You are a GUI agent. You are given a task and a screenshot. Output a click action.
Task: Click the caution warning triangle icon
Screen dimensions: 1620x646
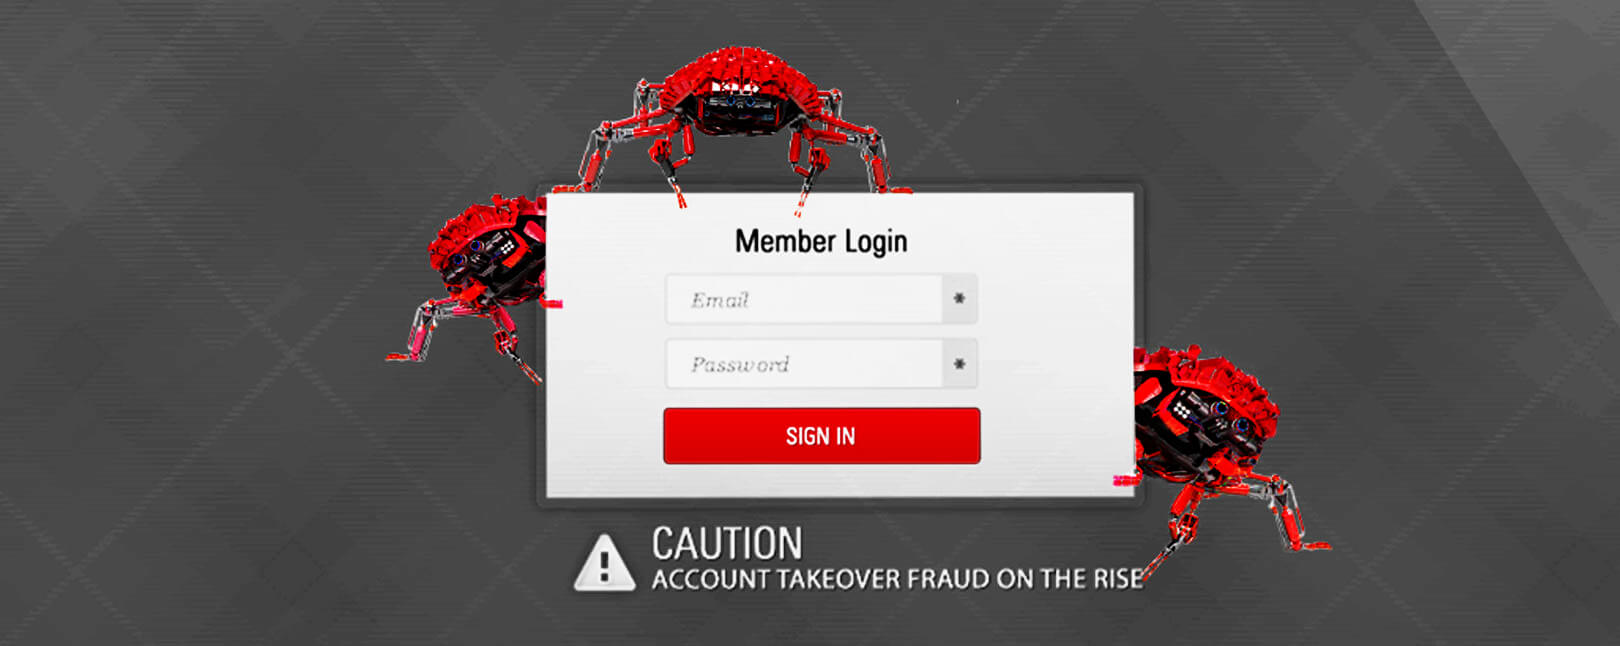(604, 563)
